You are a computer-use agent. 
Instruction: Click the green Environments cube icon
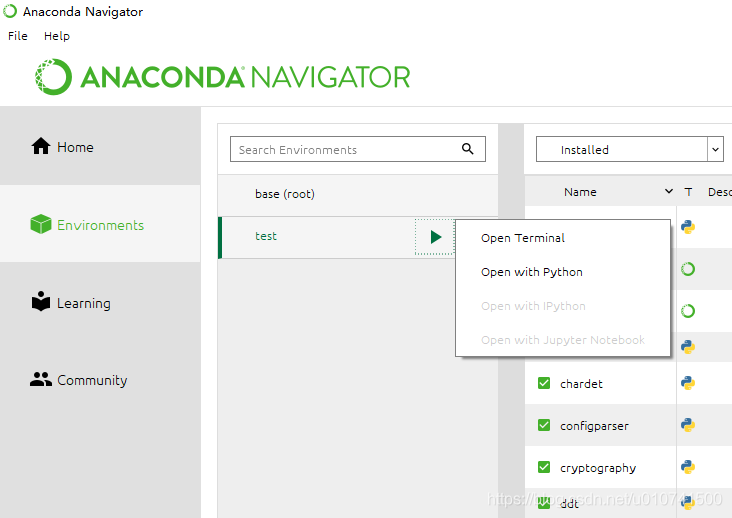click(x=41, y=224)
